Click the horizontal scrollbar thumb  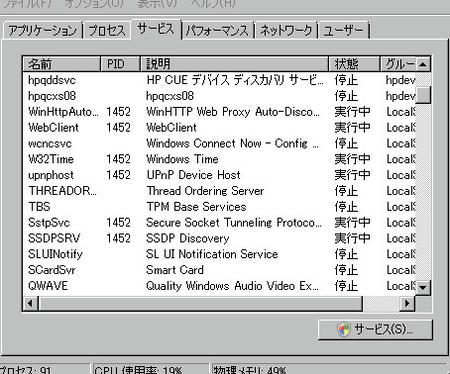click(x=200, y=303)
